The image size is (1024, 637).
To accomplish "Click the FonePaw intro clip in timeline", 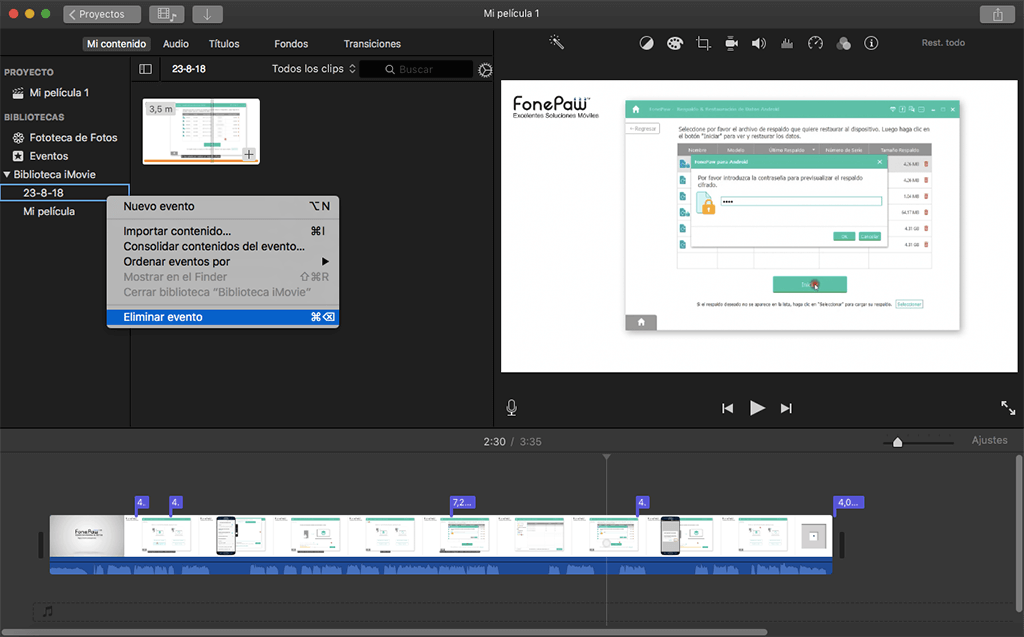I will pyautogui.click(x=87, y=536).
